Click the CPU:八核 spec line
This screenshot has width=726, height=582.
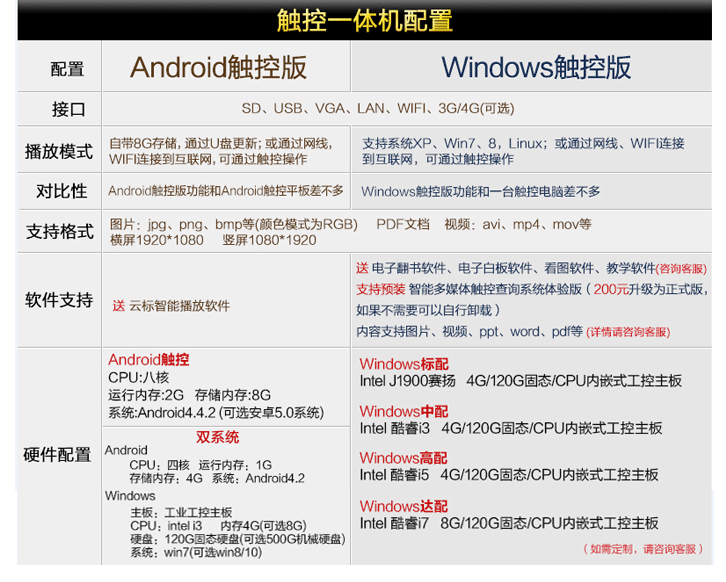click(138, 378)
